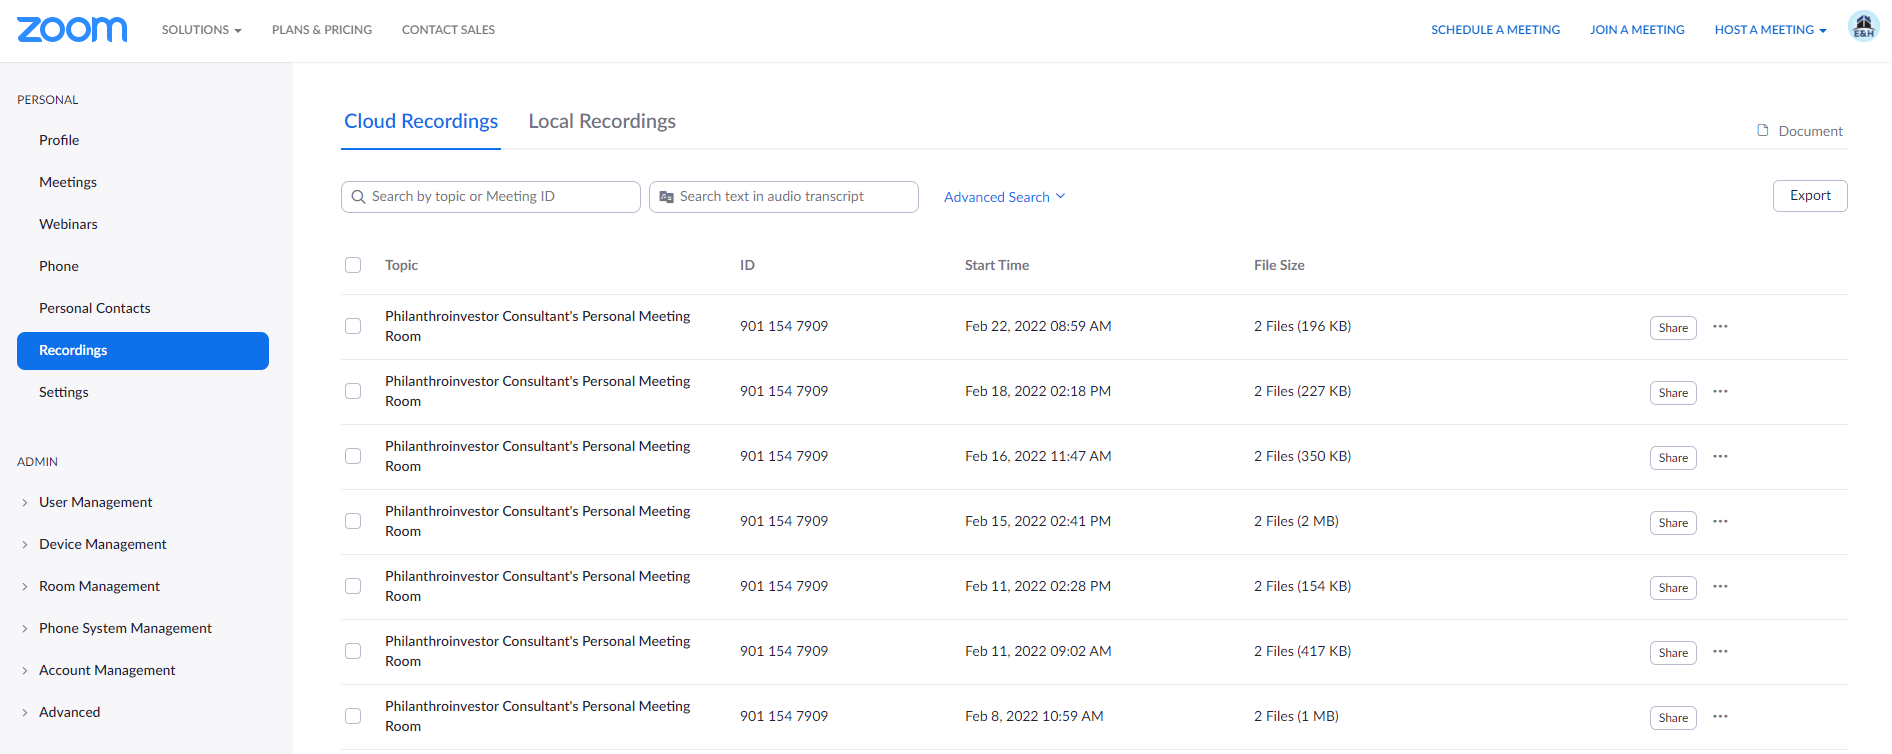1892x754 pixels.
Task: Open more options for Feb 16 recording
Action: [1720, 456]
